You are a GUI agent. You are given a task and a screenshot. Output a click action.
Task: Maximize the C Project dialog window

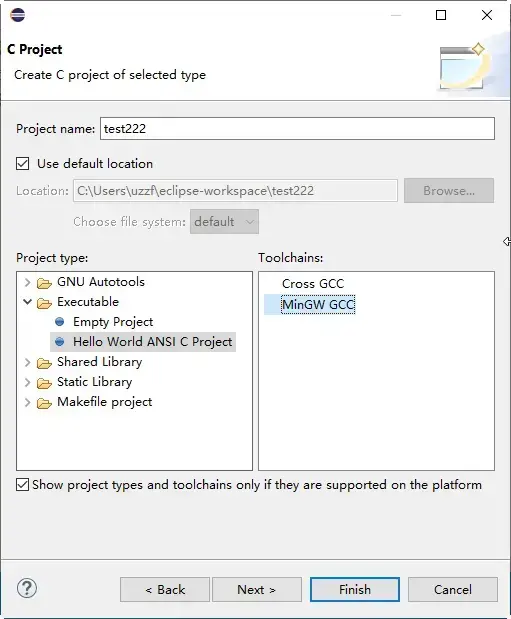click(441, 15)
